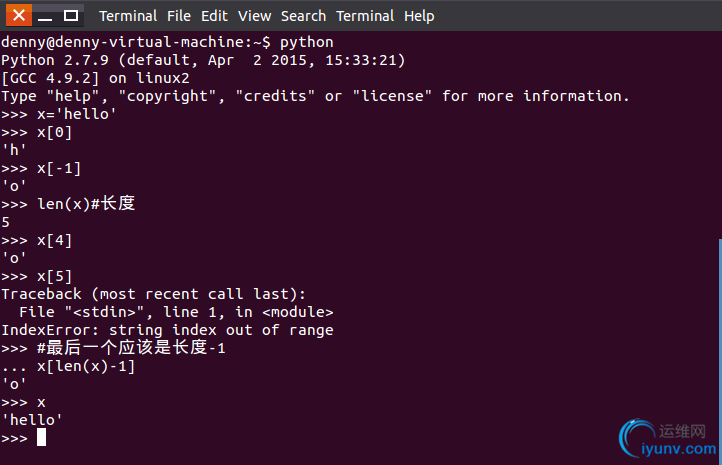Open the View menu

pyautogui.click(x=254, y=16)
